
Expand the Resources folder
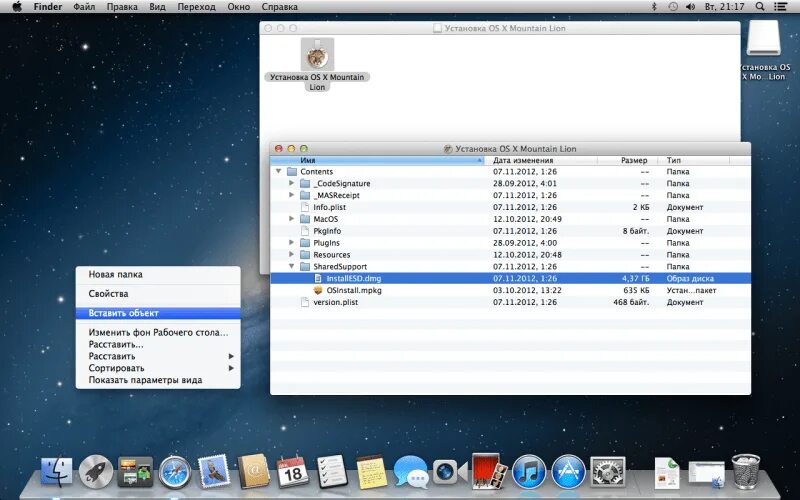(291, 255)
